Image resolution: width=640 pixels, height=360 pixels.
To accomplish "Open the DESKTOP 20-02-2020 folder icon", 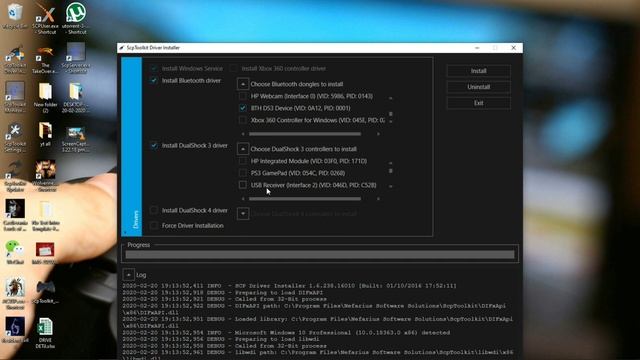I will coord(76,97).
